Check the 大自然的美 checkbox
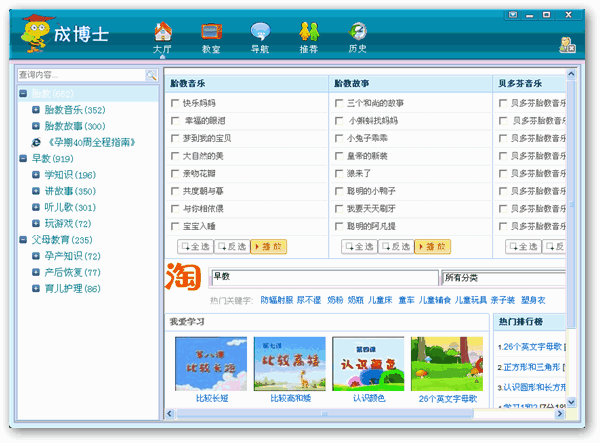600x443 pixels. [175, 156]
